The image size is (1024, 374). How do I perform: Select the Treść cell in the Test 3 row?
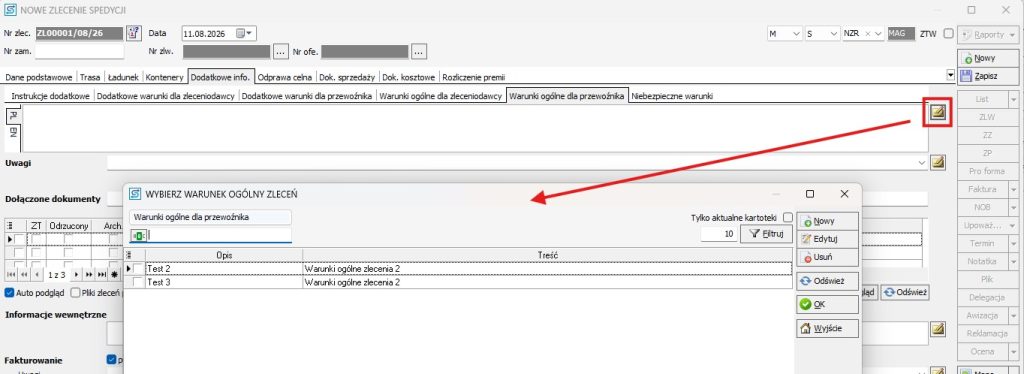(547, 283)
